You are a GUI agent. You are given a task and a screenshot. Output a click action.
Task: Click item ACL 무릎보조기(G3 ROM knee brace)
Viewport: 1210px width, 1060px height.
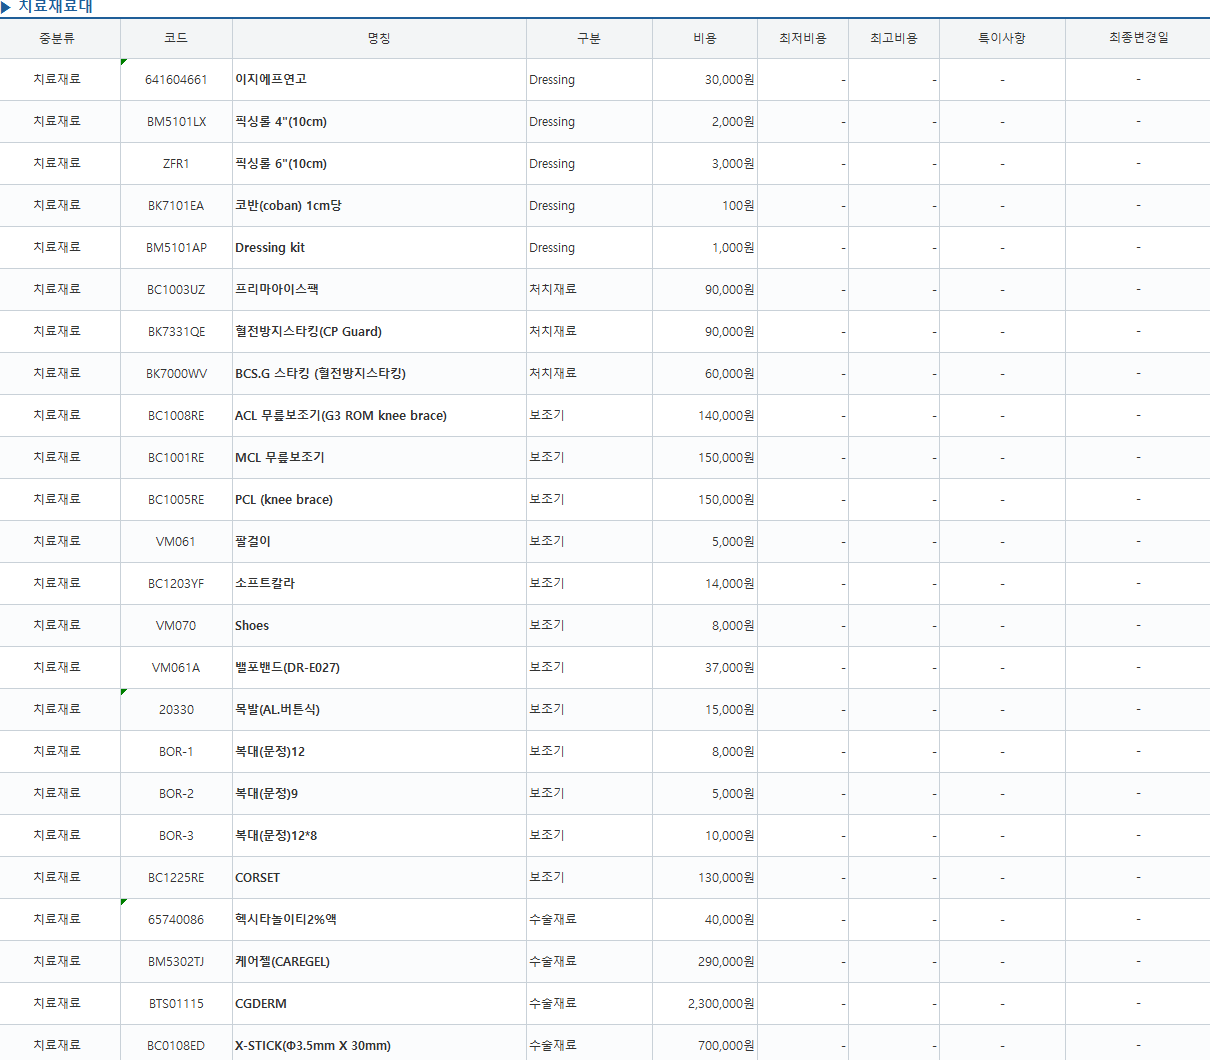(x=341, y=415)
